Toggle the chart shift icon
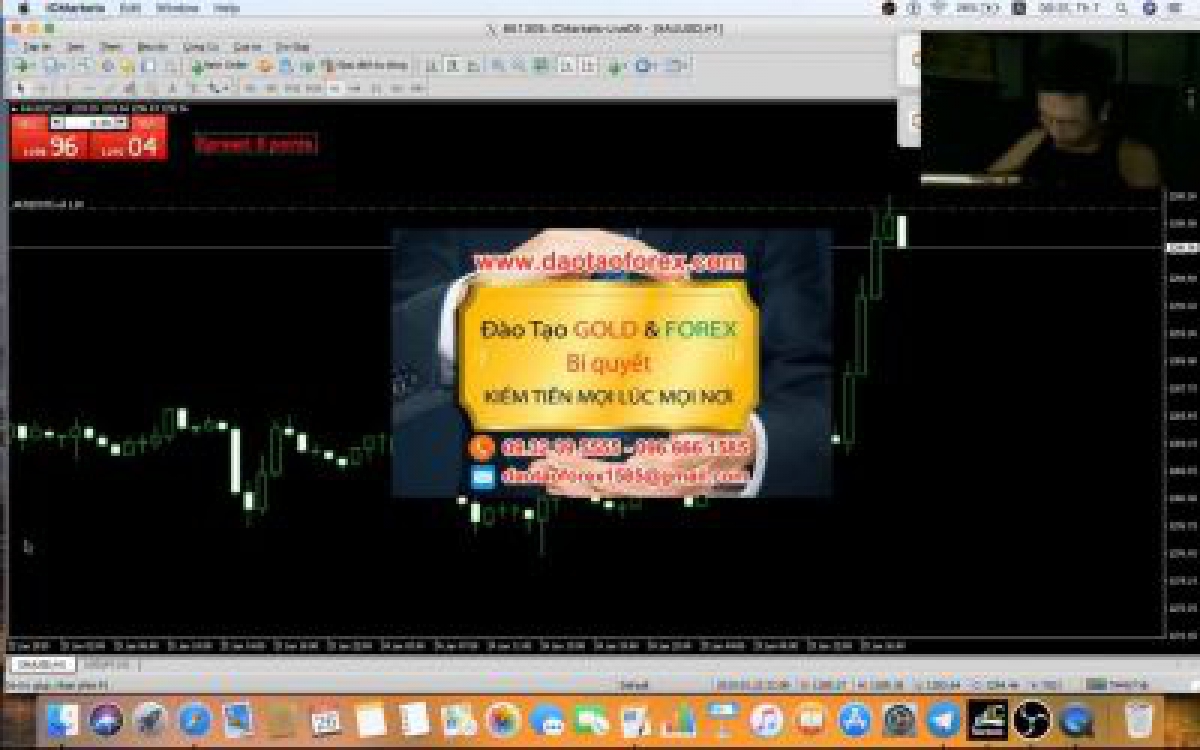This screenshot has height=750, width=1200. tap(588, 65)
